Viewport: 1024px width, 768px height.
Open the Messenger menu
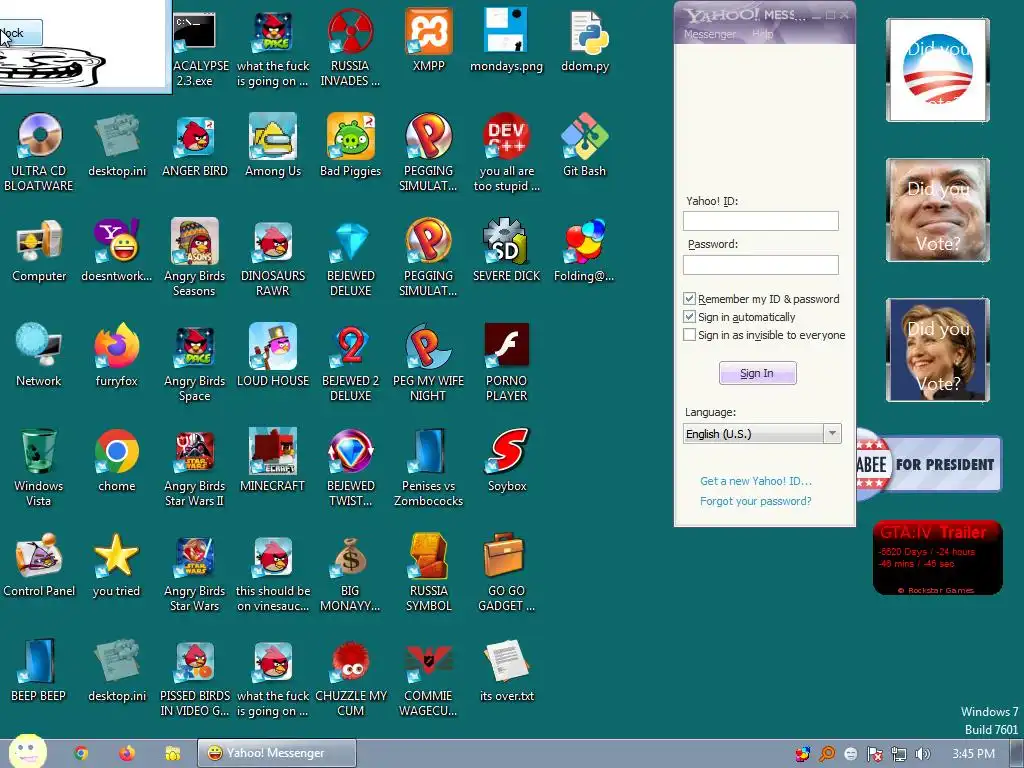(x=709, y=35)
